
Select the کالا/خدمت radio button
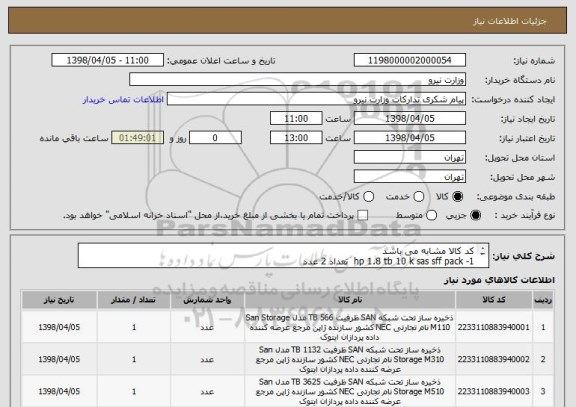pos(368,197)
